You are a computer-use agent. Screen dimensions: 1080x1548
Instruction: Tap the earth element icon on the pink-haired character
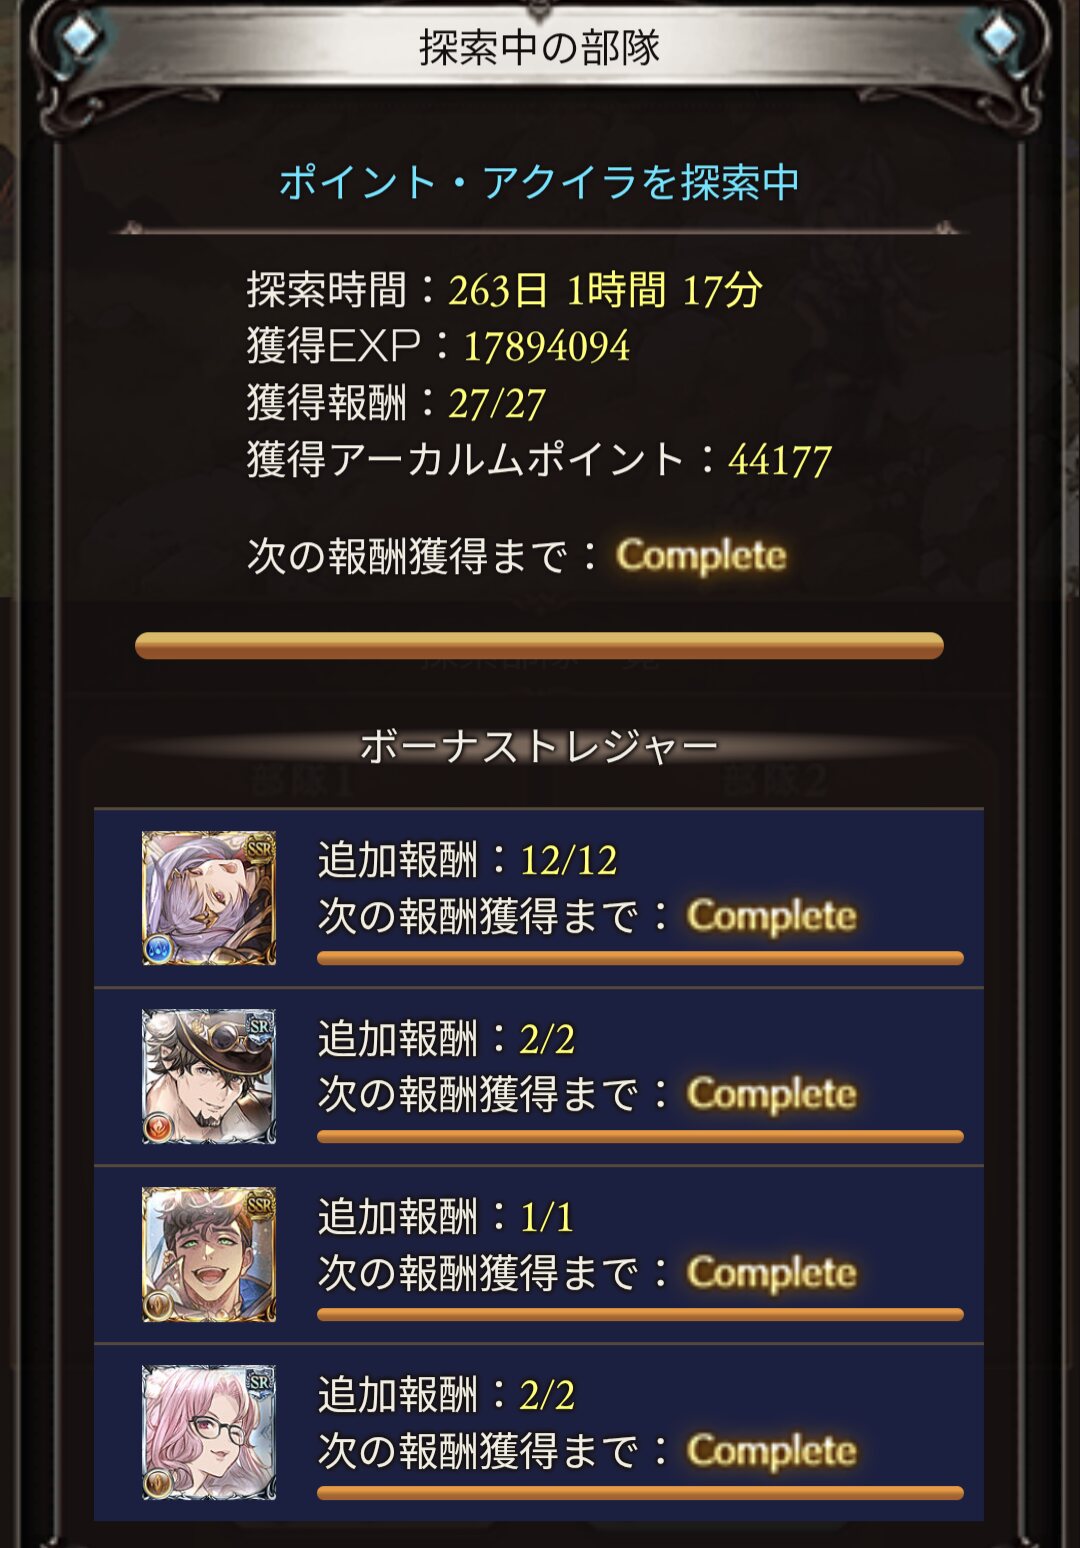159,1483
